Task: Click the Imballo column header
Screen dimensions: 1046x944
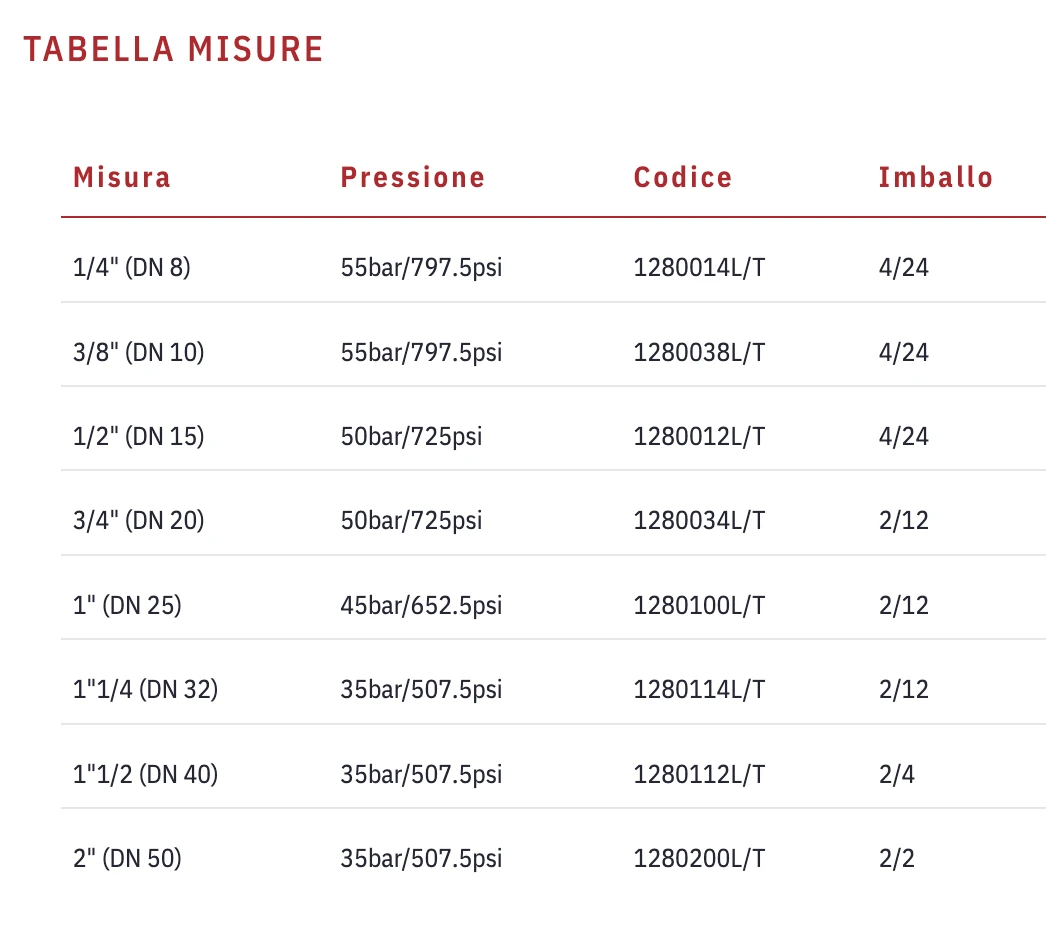Action: 936,178
